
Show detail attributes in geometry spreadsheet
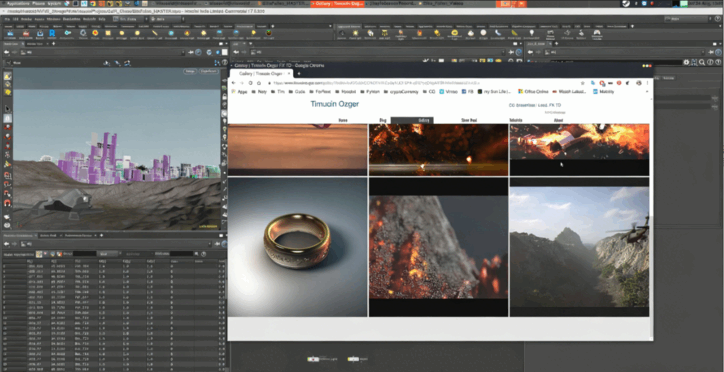click(x=60, y=254)
